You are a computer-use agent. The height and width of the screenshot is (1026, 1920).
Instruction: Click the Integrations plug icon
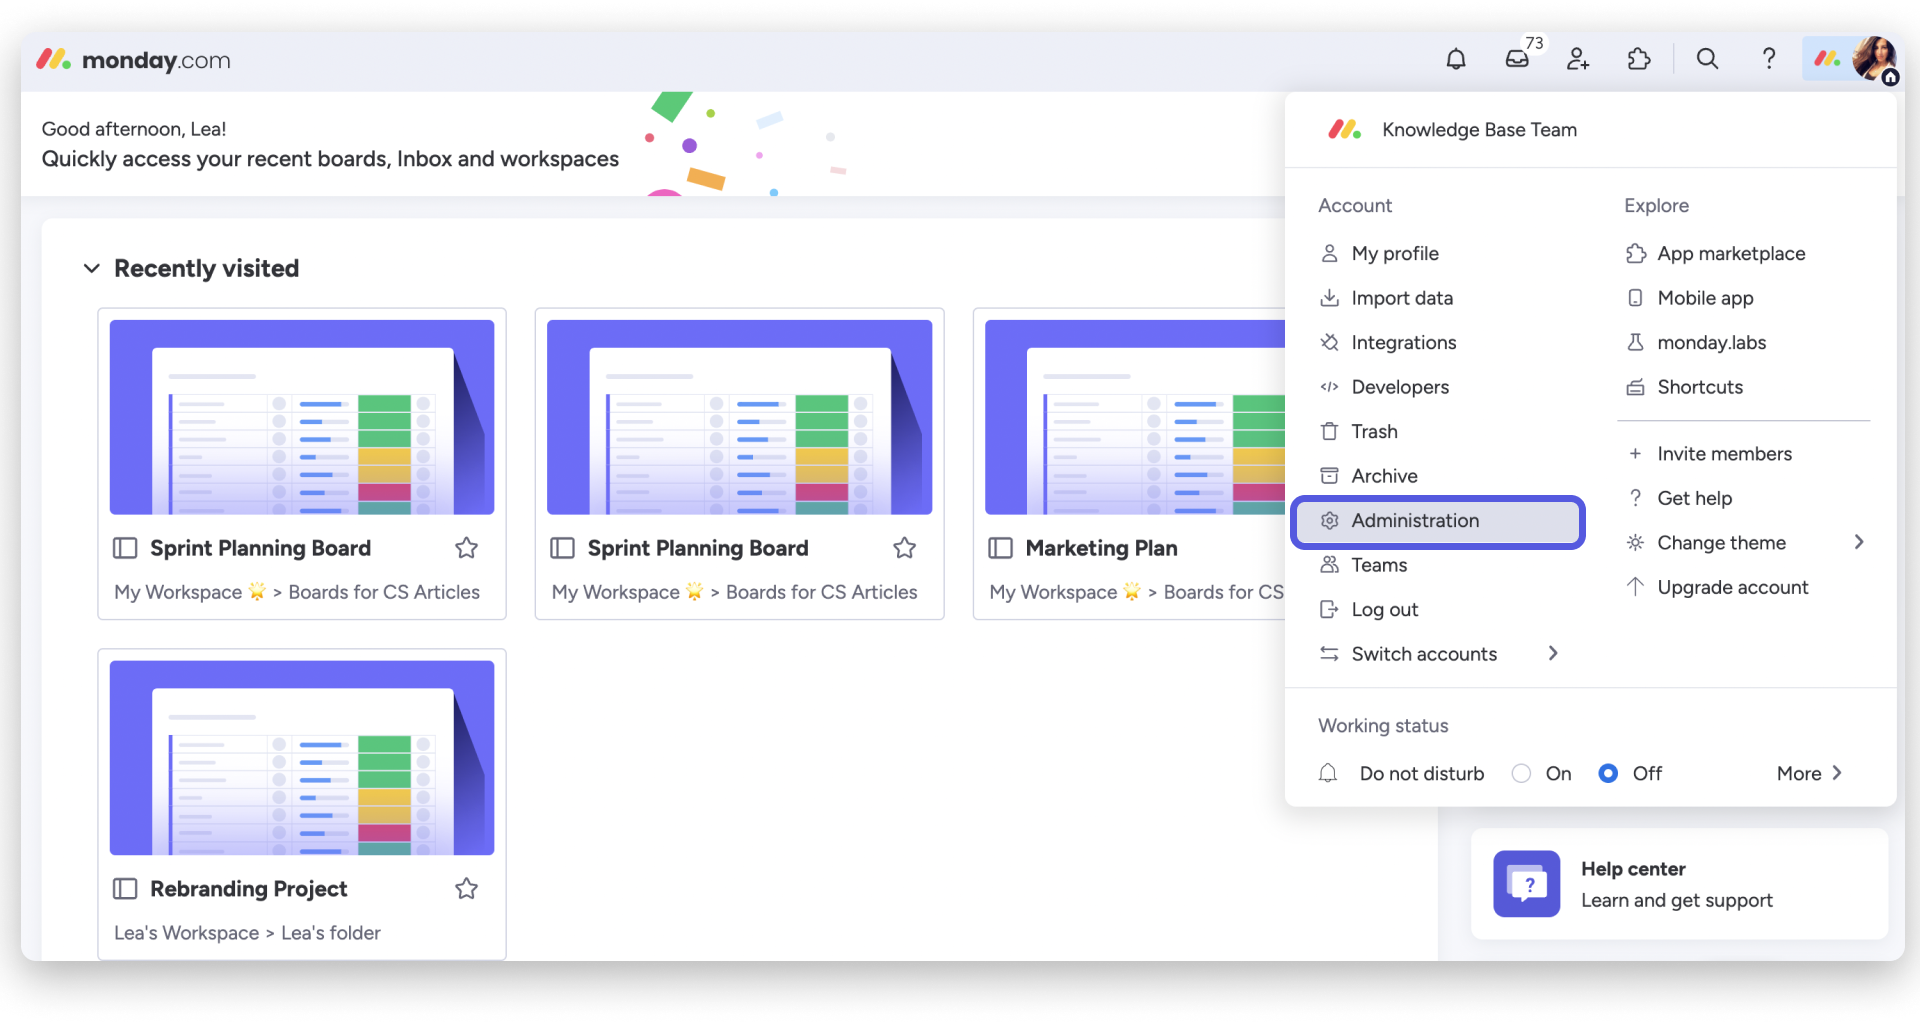(1329, 342)
